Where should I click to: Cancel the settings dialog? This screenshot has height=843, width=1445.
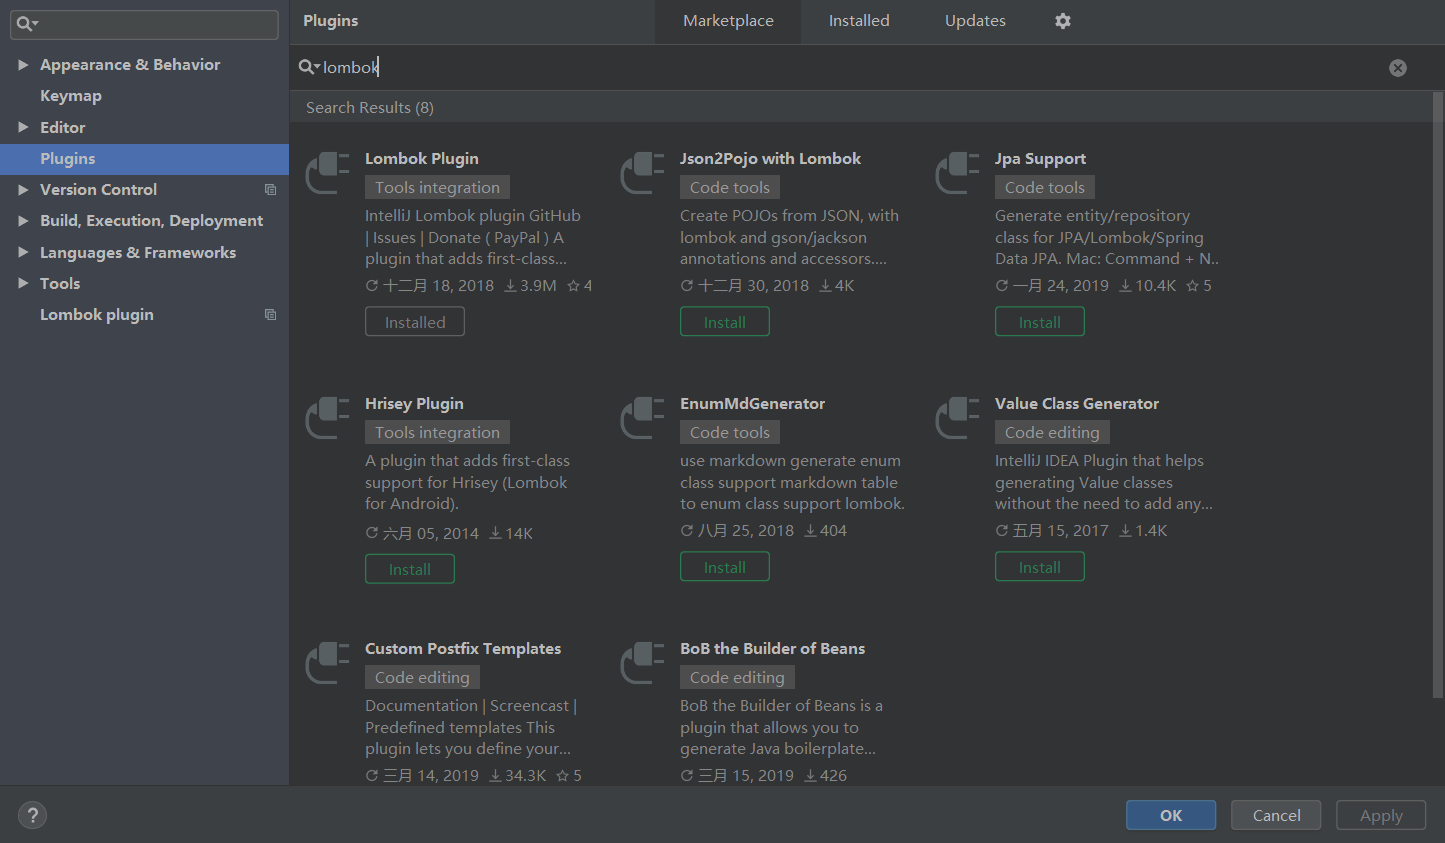click(1276, 815)
